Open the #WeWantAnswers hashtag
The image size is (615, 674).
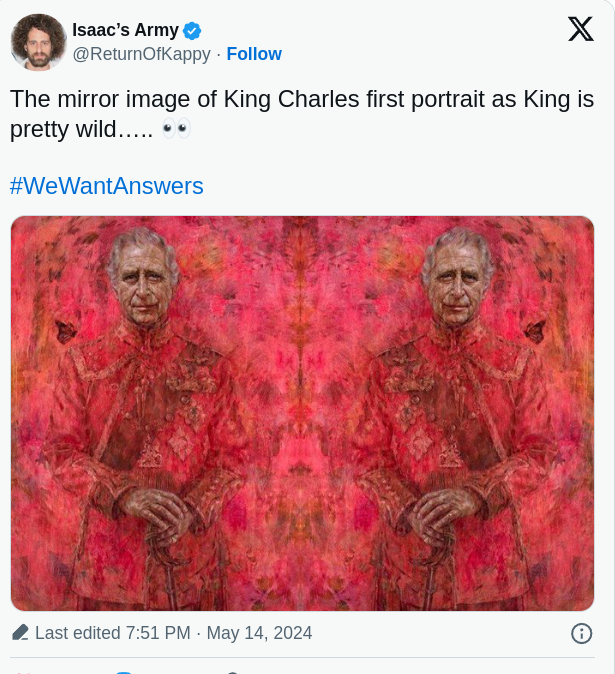click(x=107, y=185)
